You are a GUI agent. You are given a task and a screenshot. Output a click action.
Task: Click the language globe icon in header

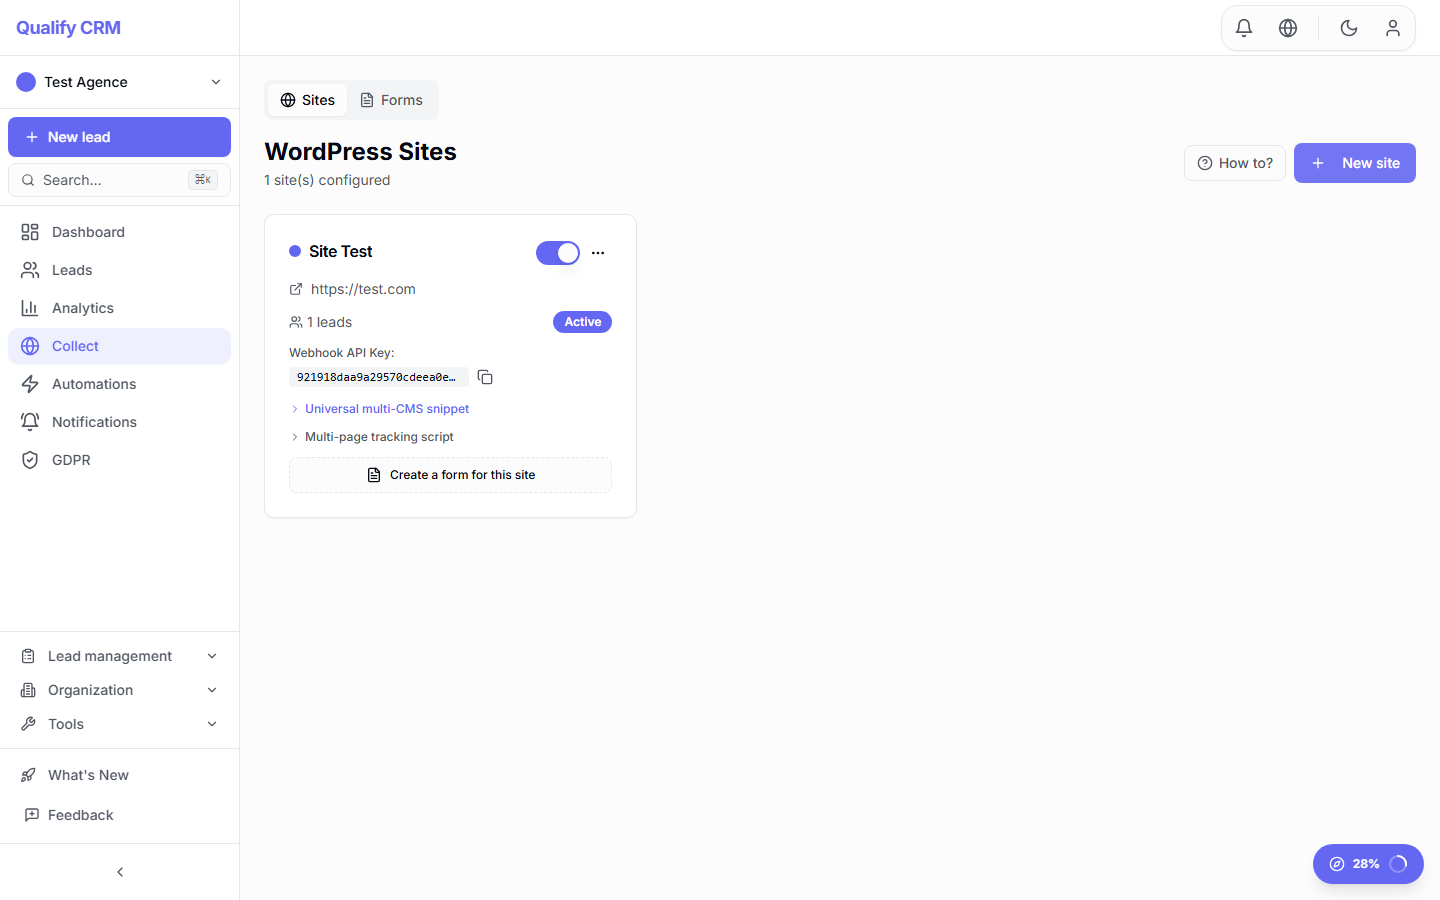1288,28
